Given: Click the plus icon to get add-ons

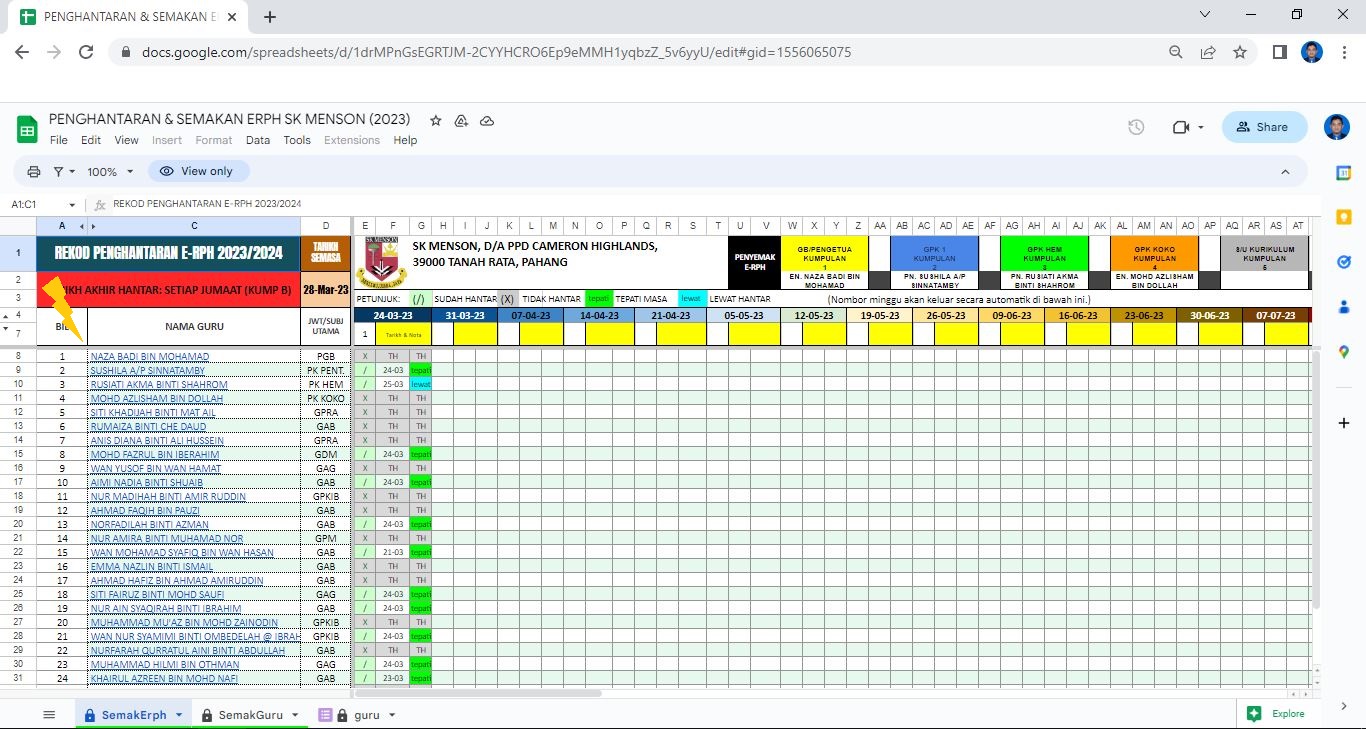Looking at the screenshot, I should pos(1344,423).
